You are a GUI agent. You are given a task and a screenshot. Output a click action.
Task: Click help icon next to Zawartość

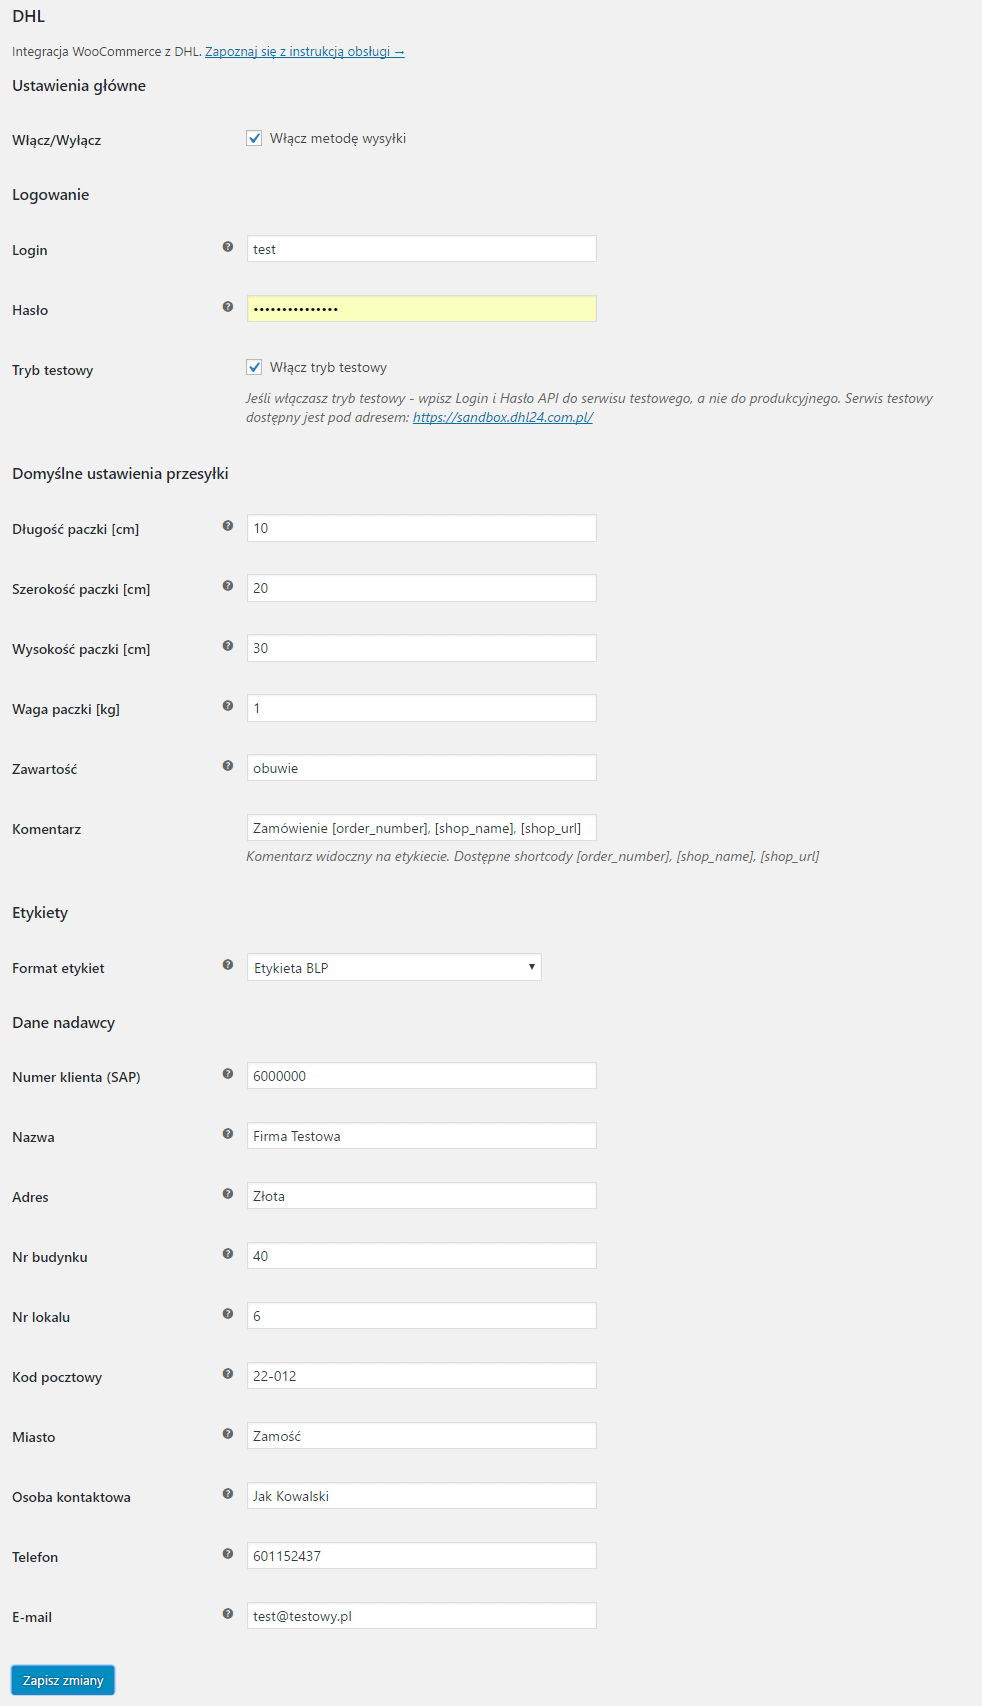(x=228, y=766)
